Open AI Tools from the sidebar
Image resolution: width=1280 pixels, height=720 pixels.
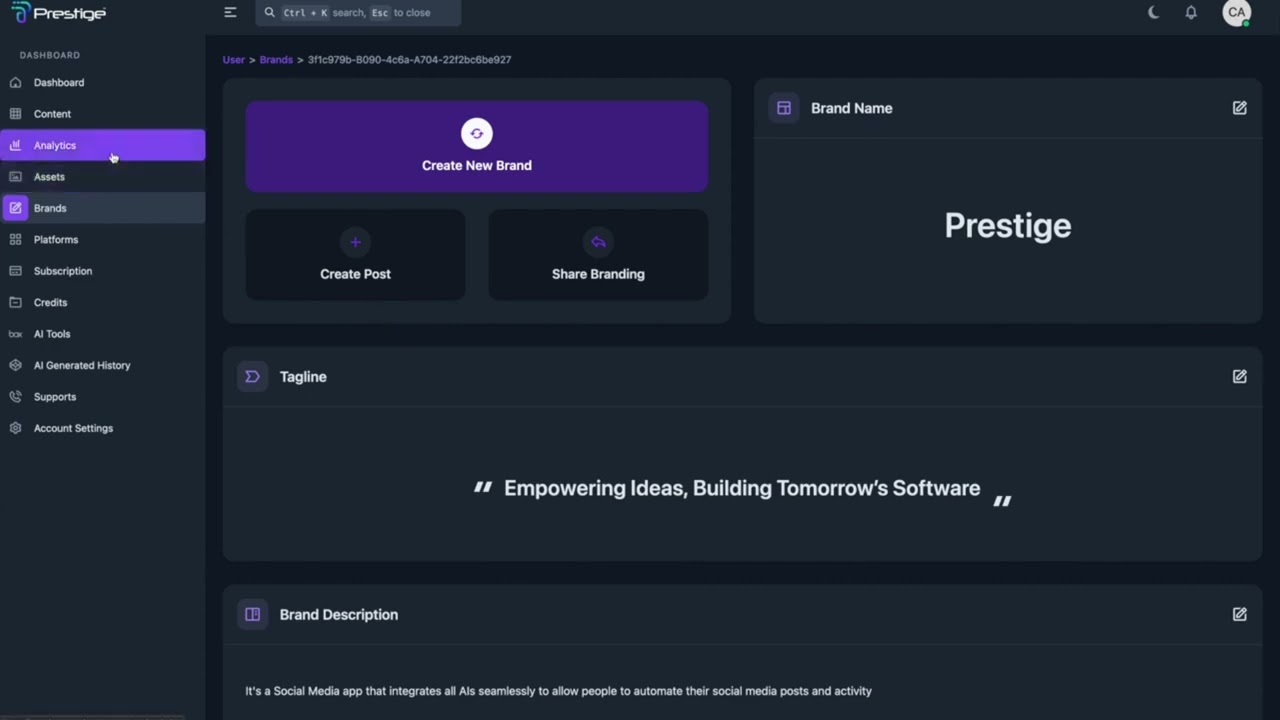[52, 334]
